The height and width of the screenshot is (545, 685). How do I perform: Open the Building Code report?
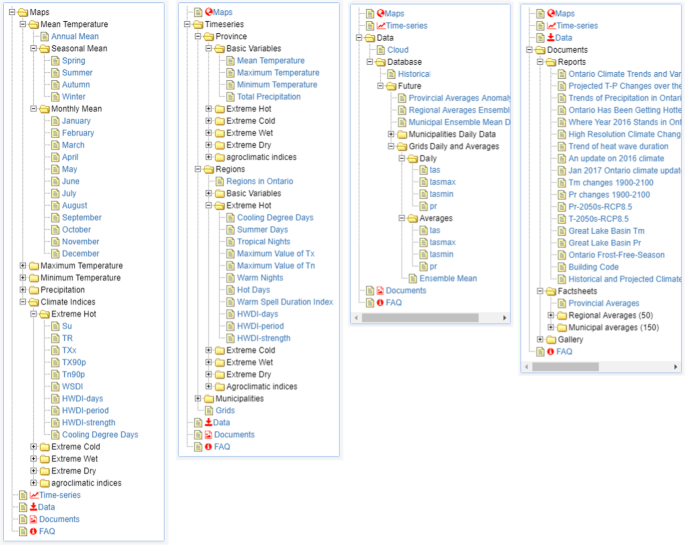click(x=593, y=267)
